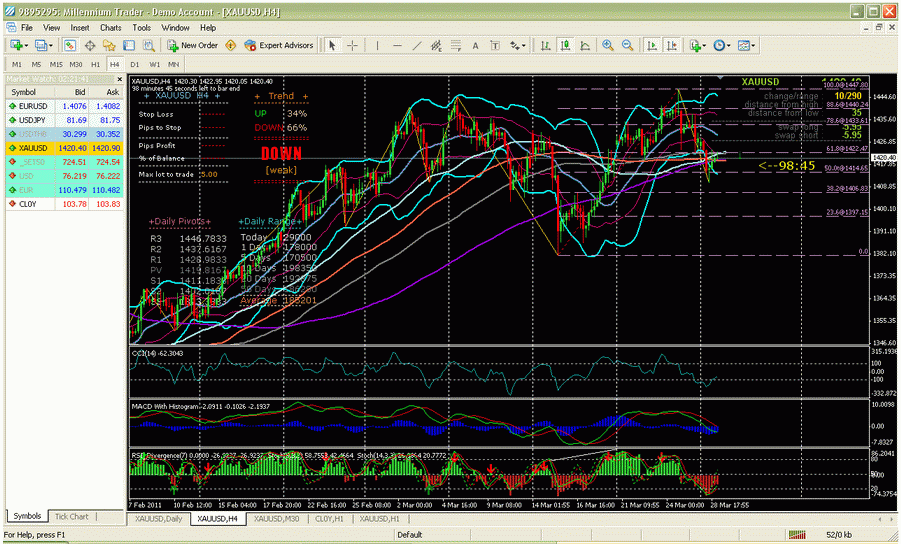Select the arrow cursor tool

coord(332,45)
